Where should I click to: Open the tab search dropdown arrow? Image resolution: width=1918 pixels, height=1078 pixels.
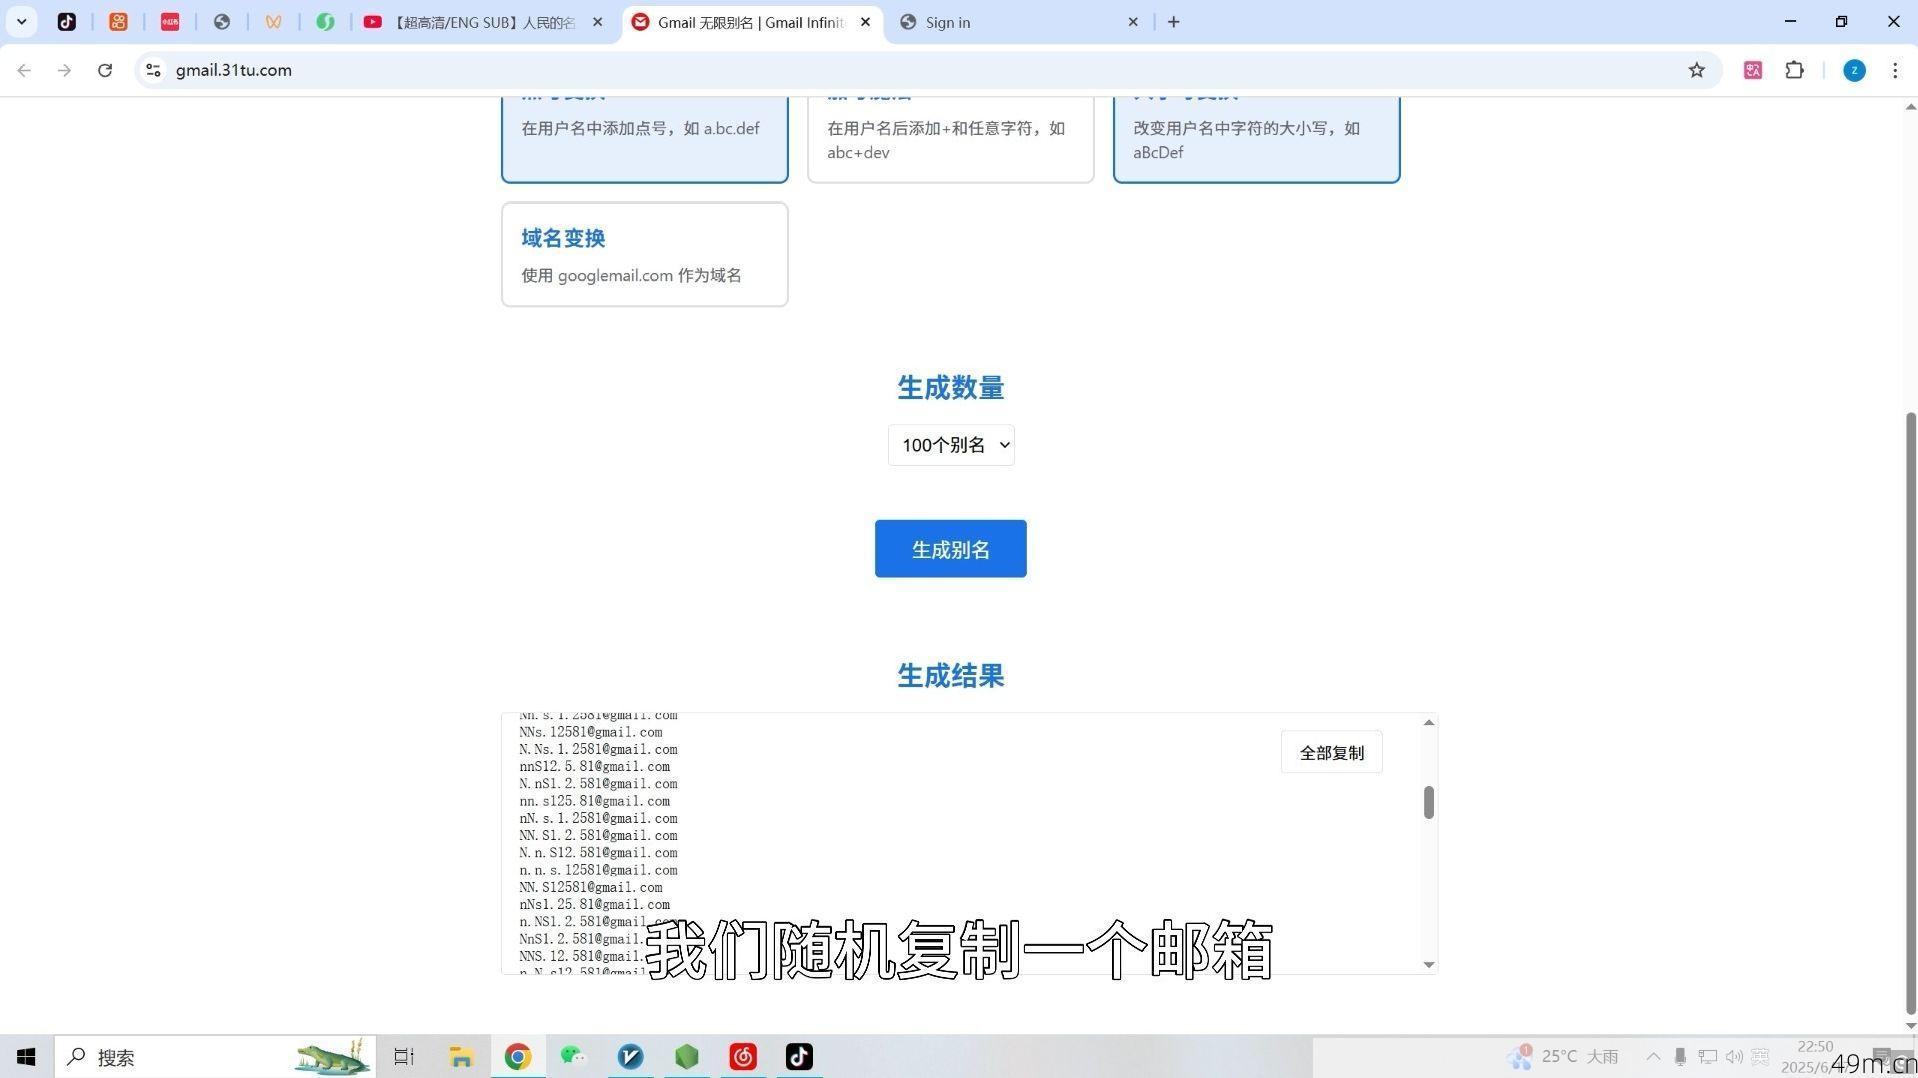click(21, 21)
